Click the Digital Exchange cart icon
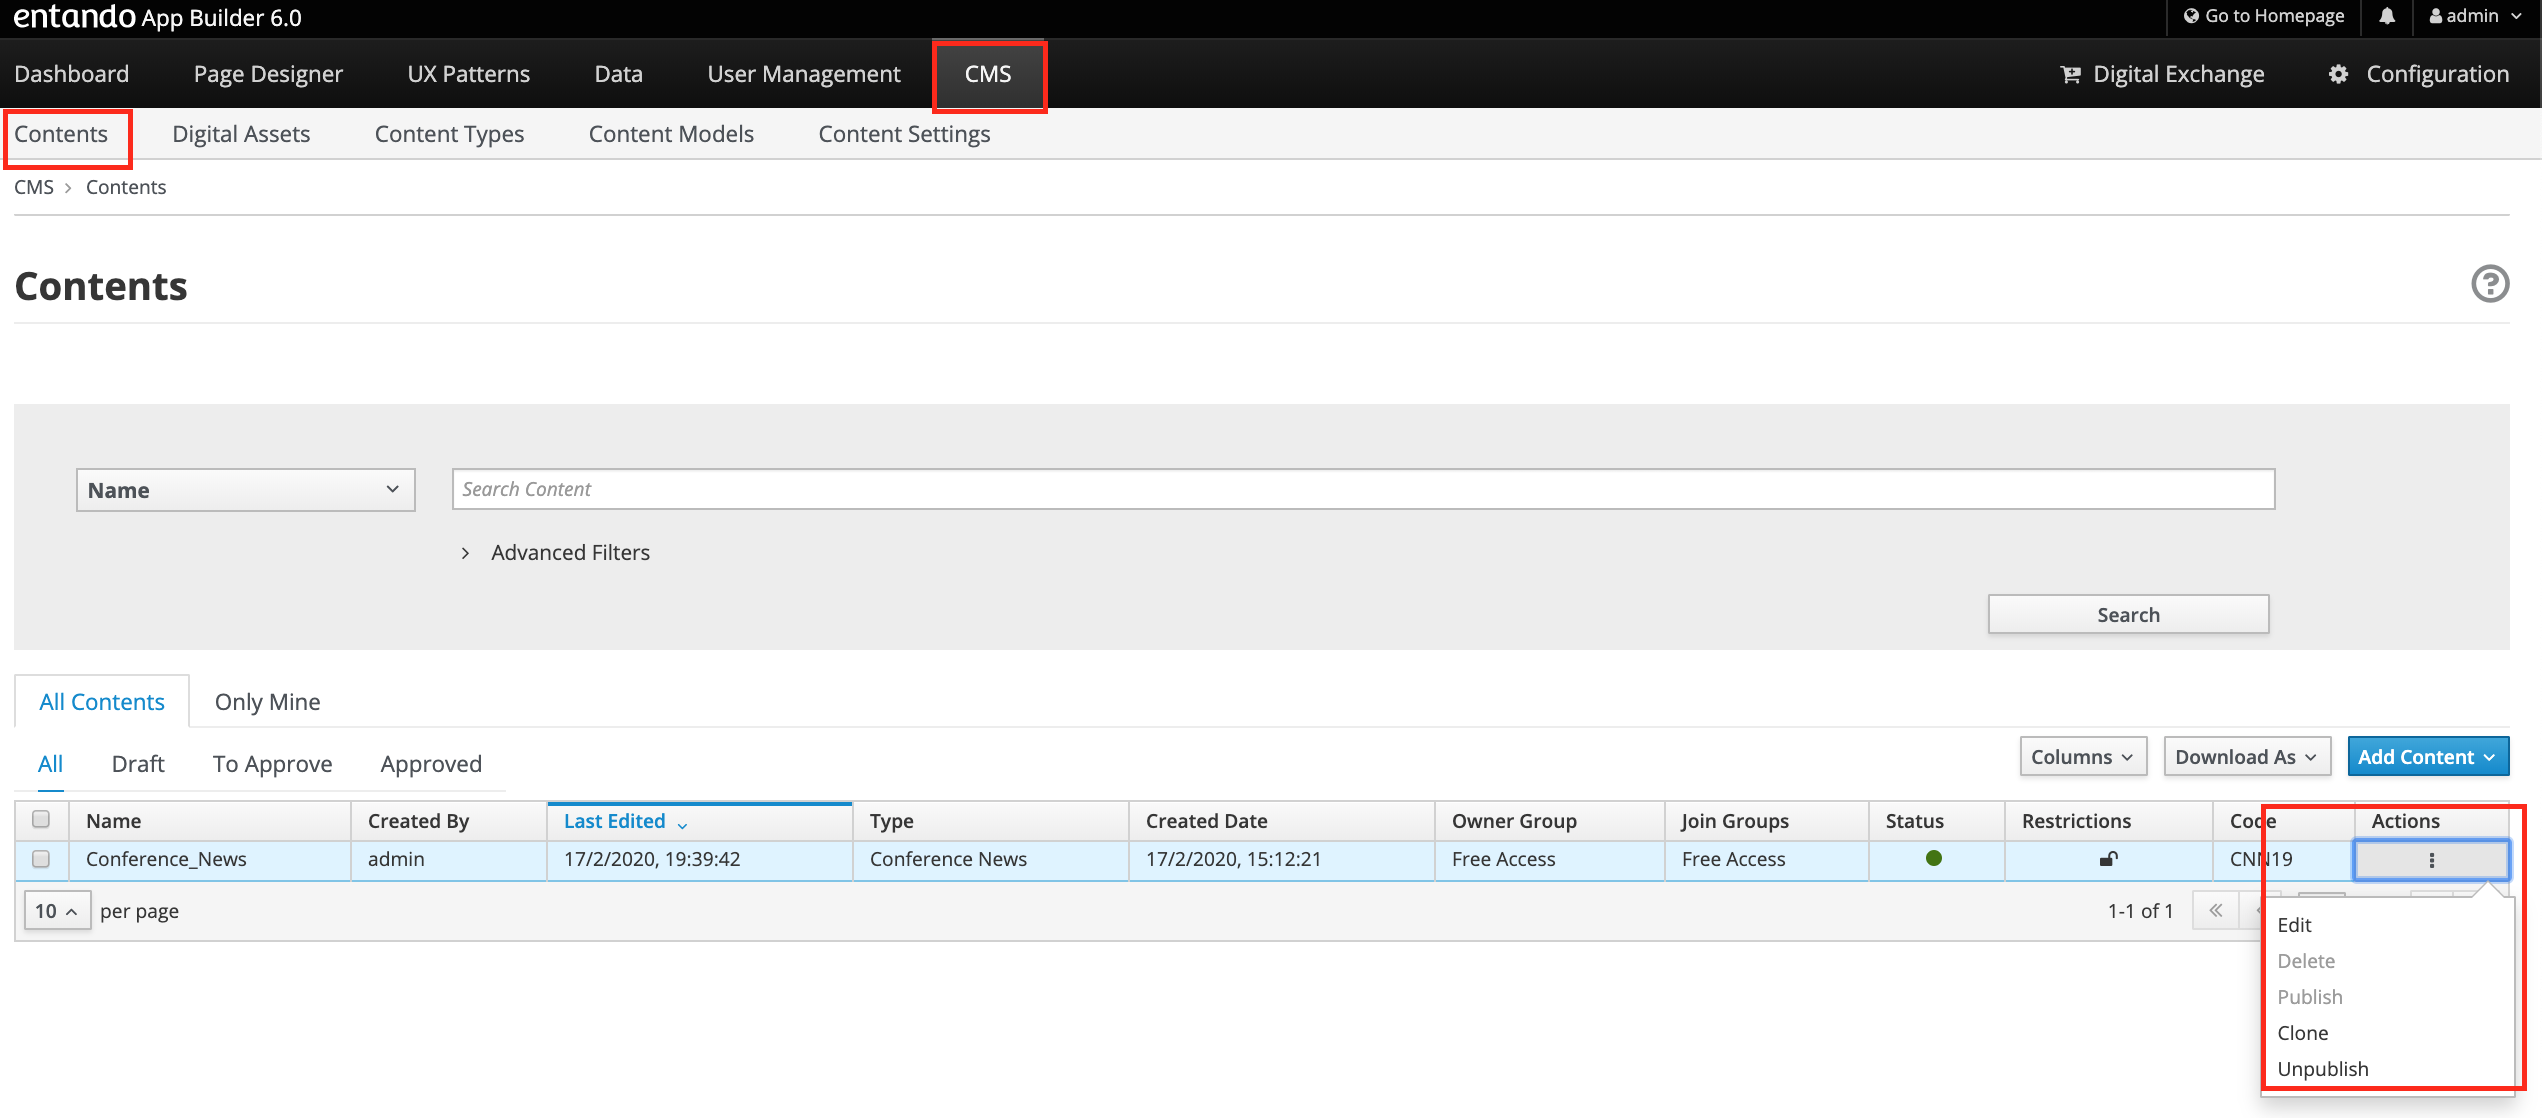 pos(2070,74)
